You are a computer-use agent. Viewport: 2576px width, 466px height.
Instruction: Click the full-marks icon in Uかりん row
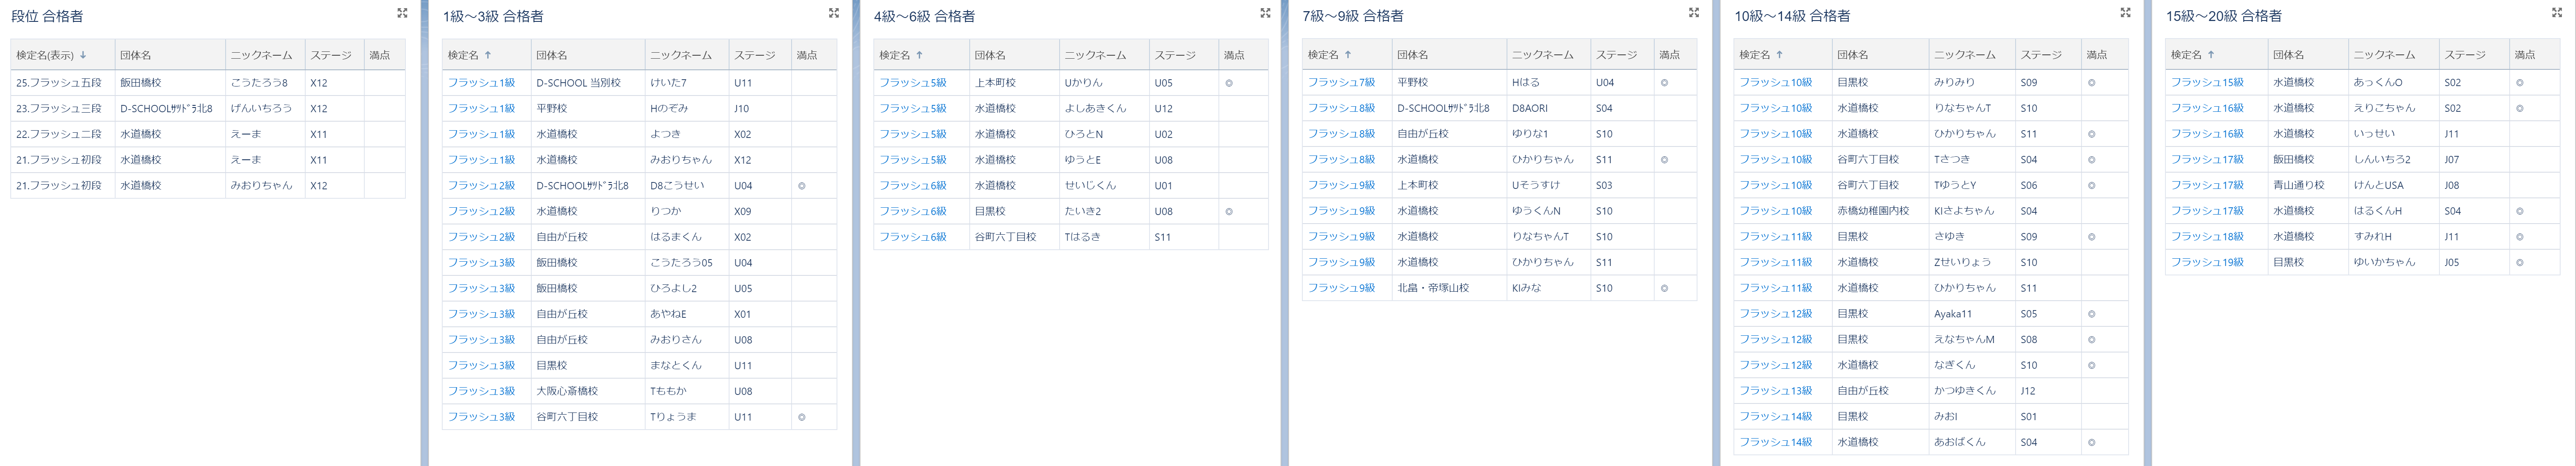coord(1229,83)
